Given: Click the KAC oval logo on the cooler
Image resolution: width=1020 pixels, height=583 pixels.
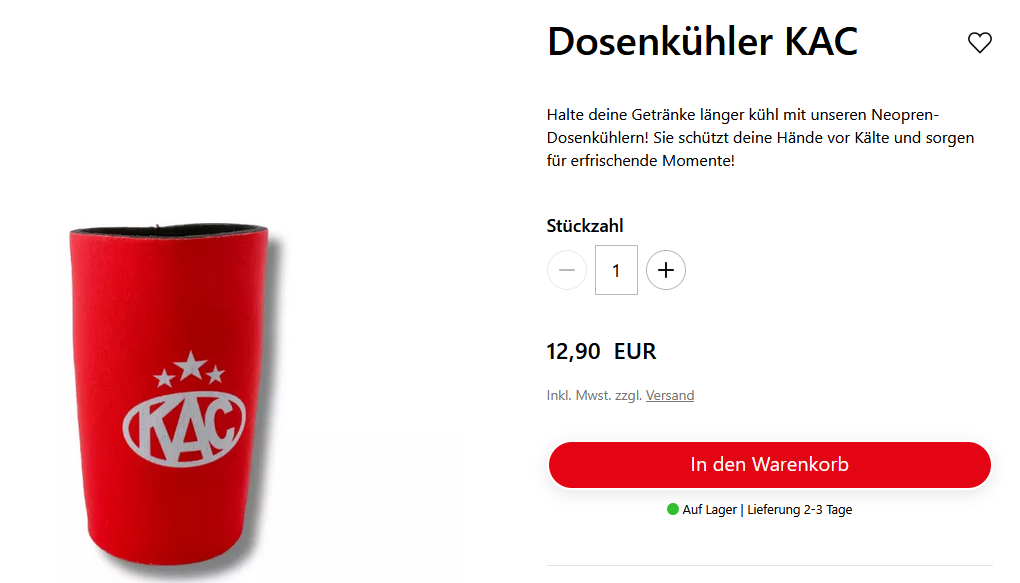Looking at the screenshot, I should [184, 428].
